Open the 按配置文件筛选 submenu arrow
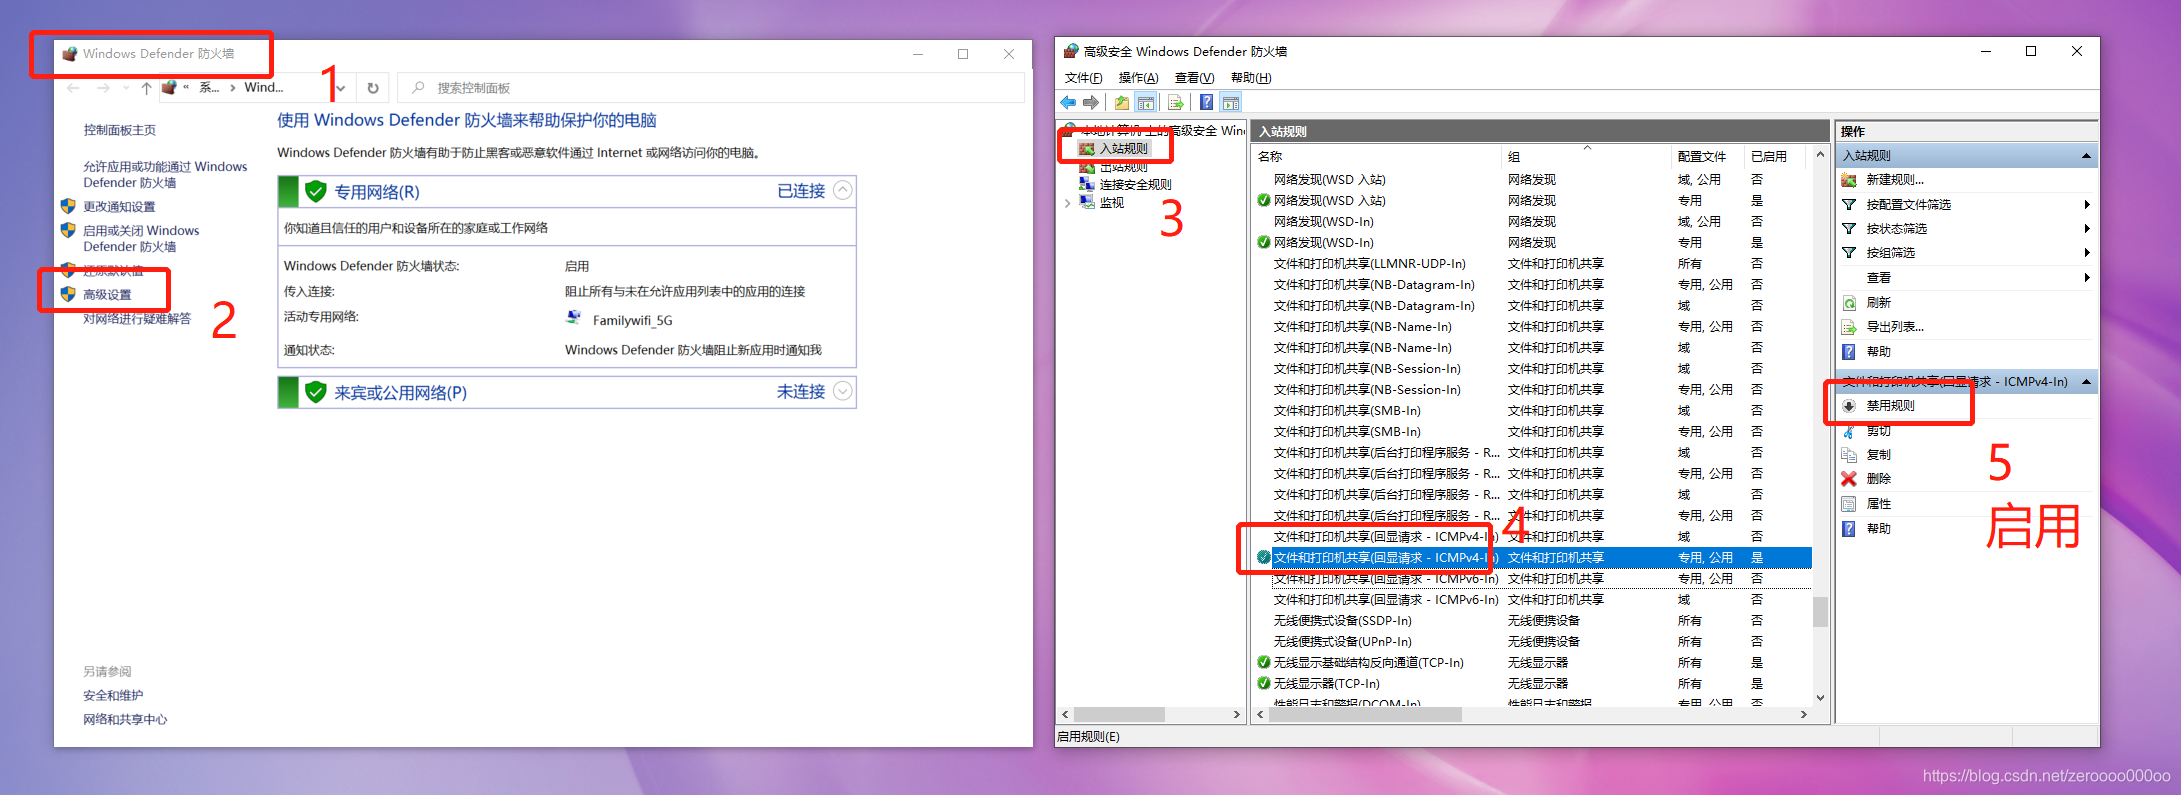The width and height of the screenshot is (2181, 795). 2087,205
